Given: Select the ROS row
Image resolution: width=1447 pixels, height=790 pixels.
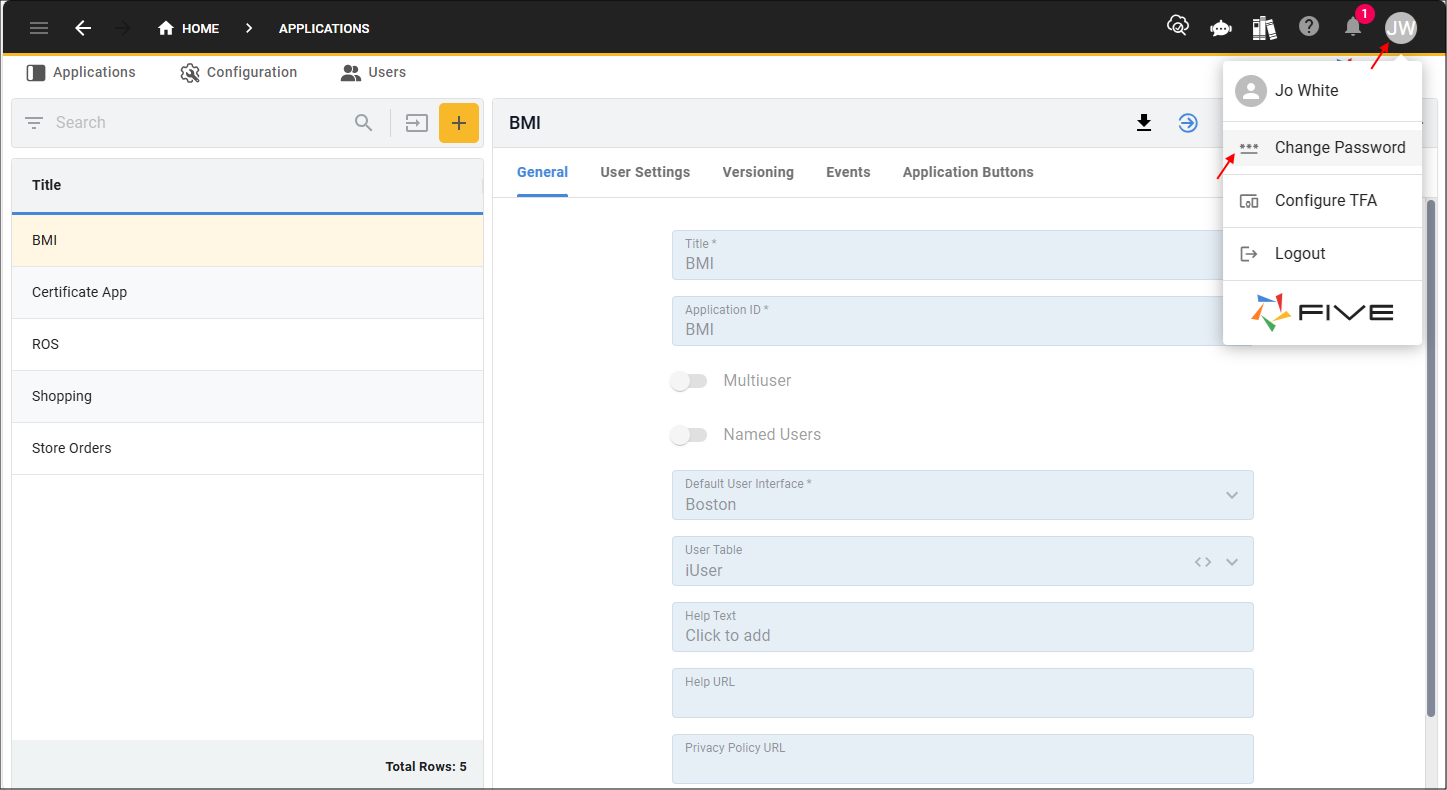Looking at the screenshot, I should (x=247, y=345).
